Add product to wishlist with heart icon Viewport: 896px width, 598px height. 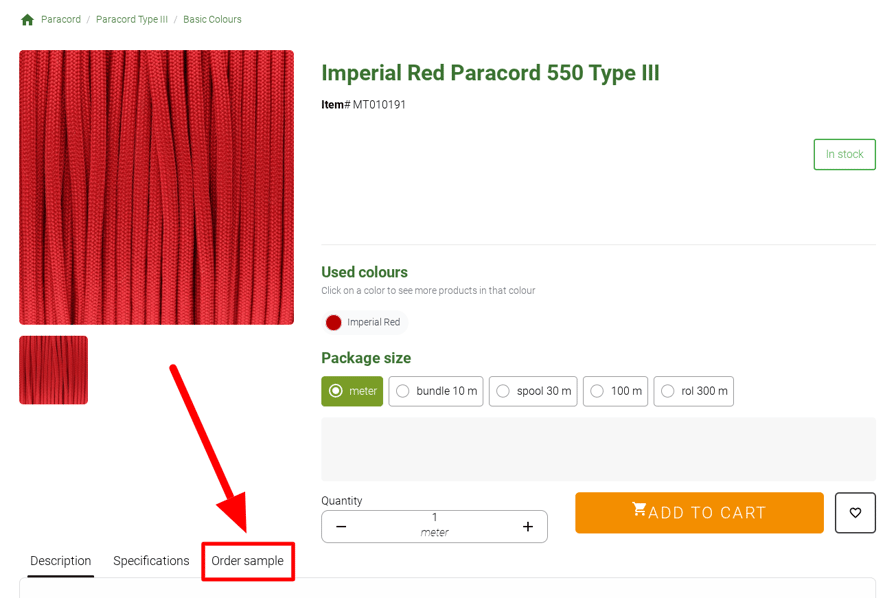pos(855,513)
